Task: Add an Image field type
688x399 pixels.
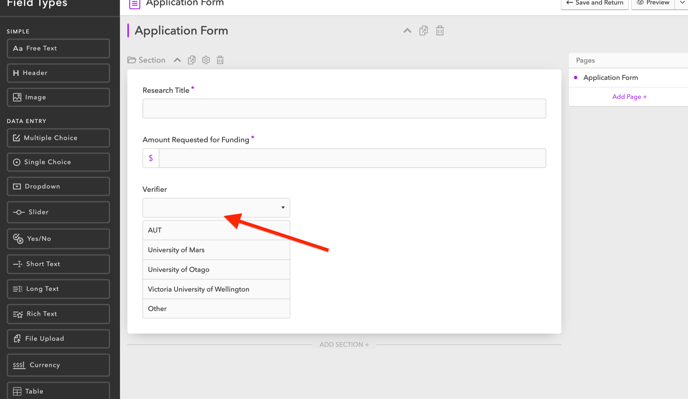Action: [x=58, y=97]
